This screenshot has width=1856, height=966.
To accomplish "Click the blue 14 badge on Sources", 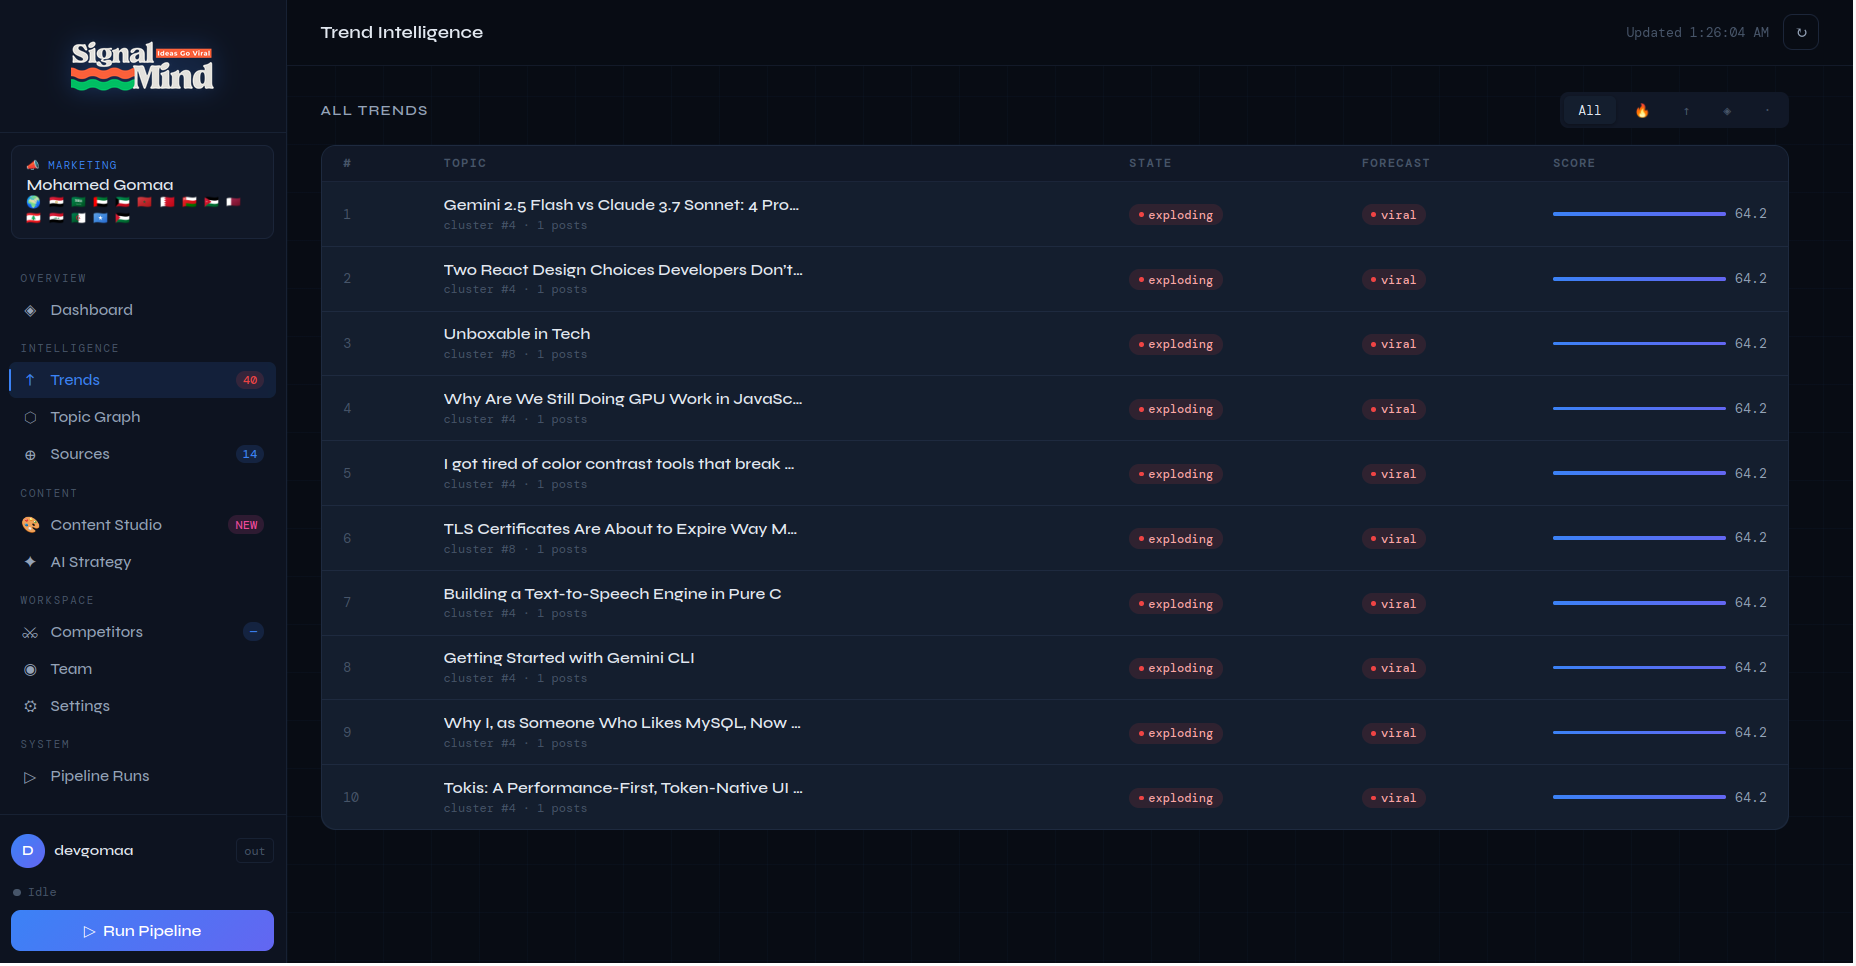I will pos(250,455).
